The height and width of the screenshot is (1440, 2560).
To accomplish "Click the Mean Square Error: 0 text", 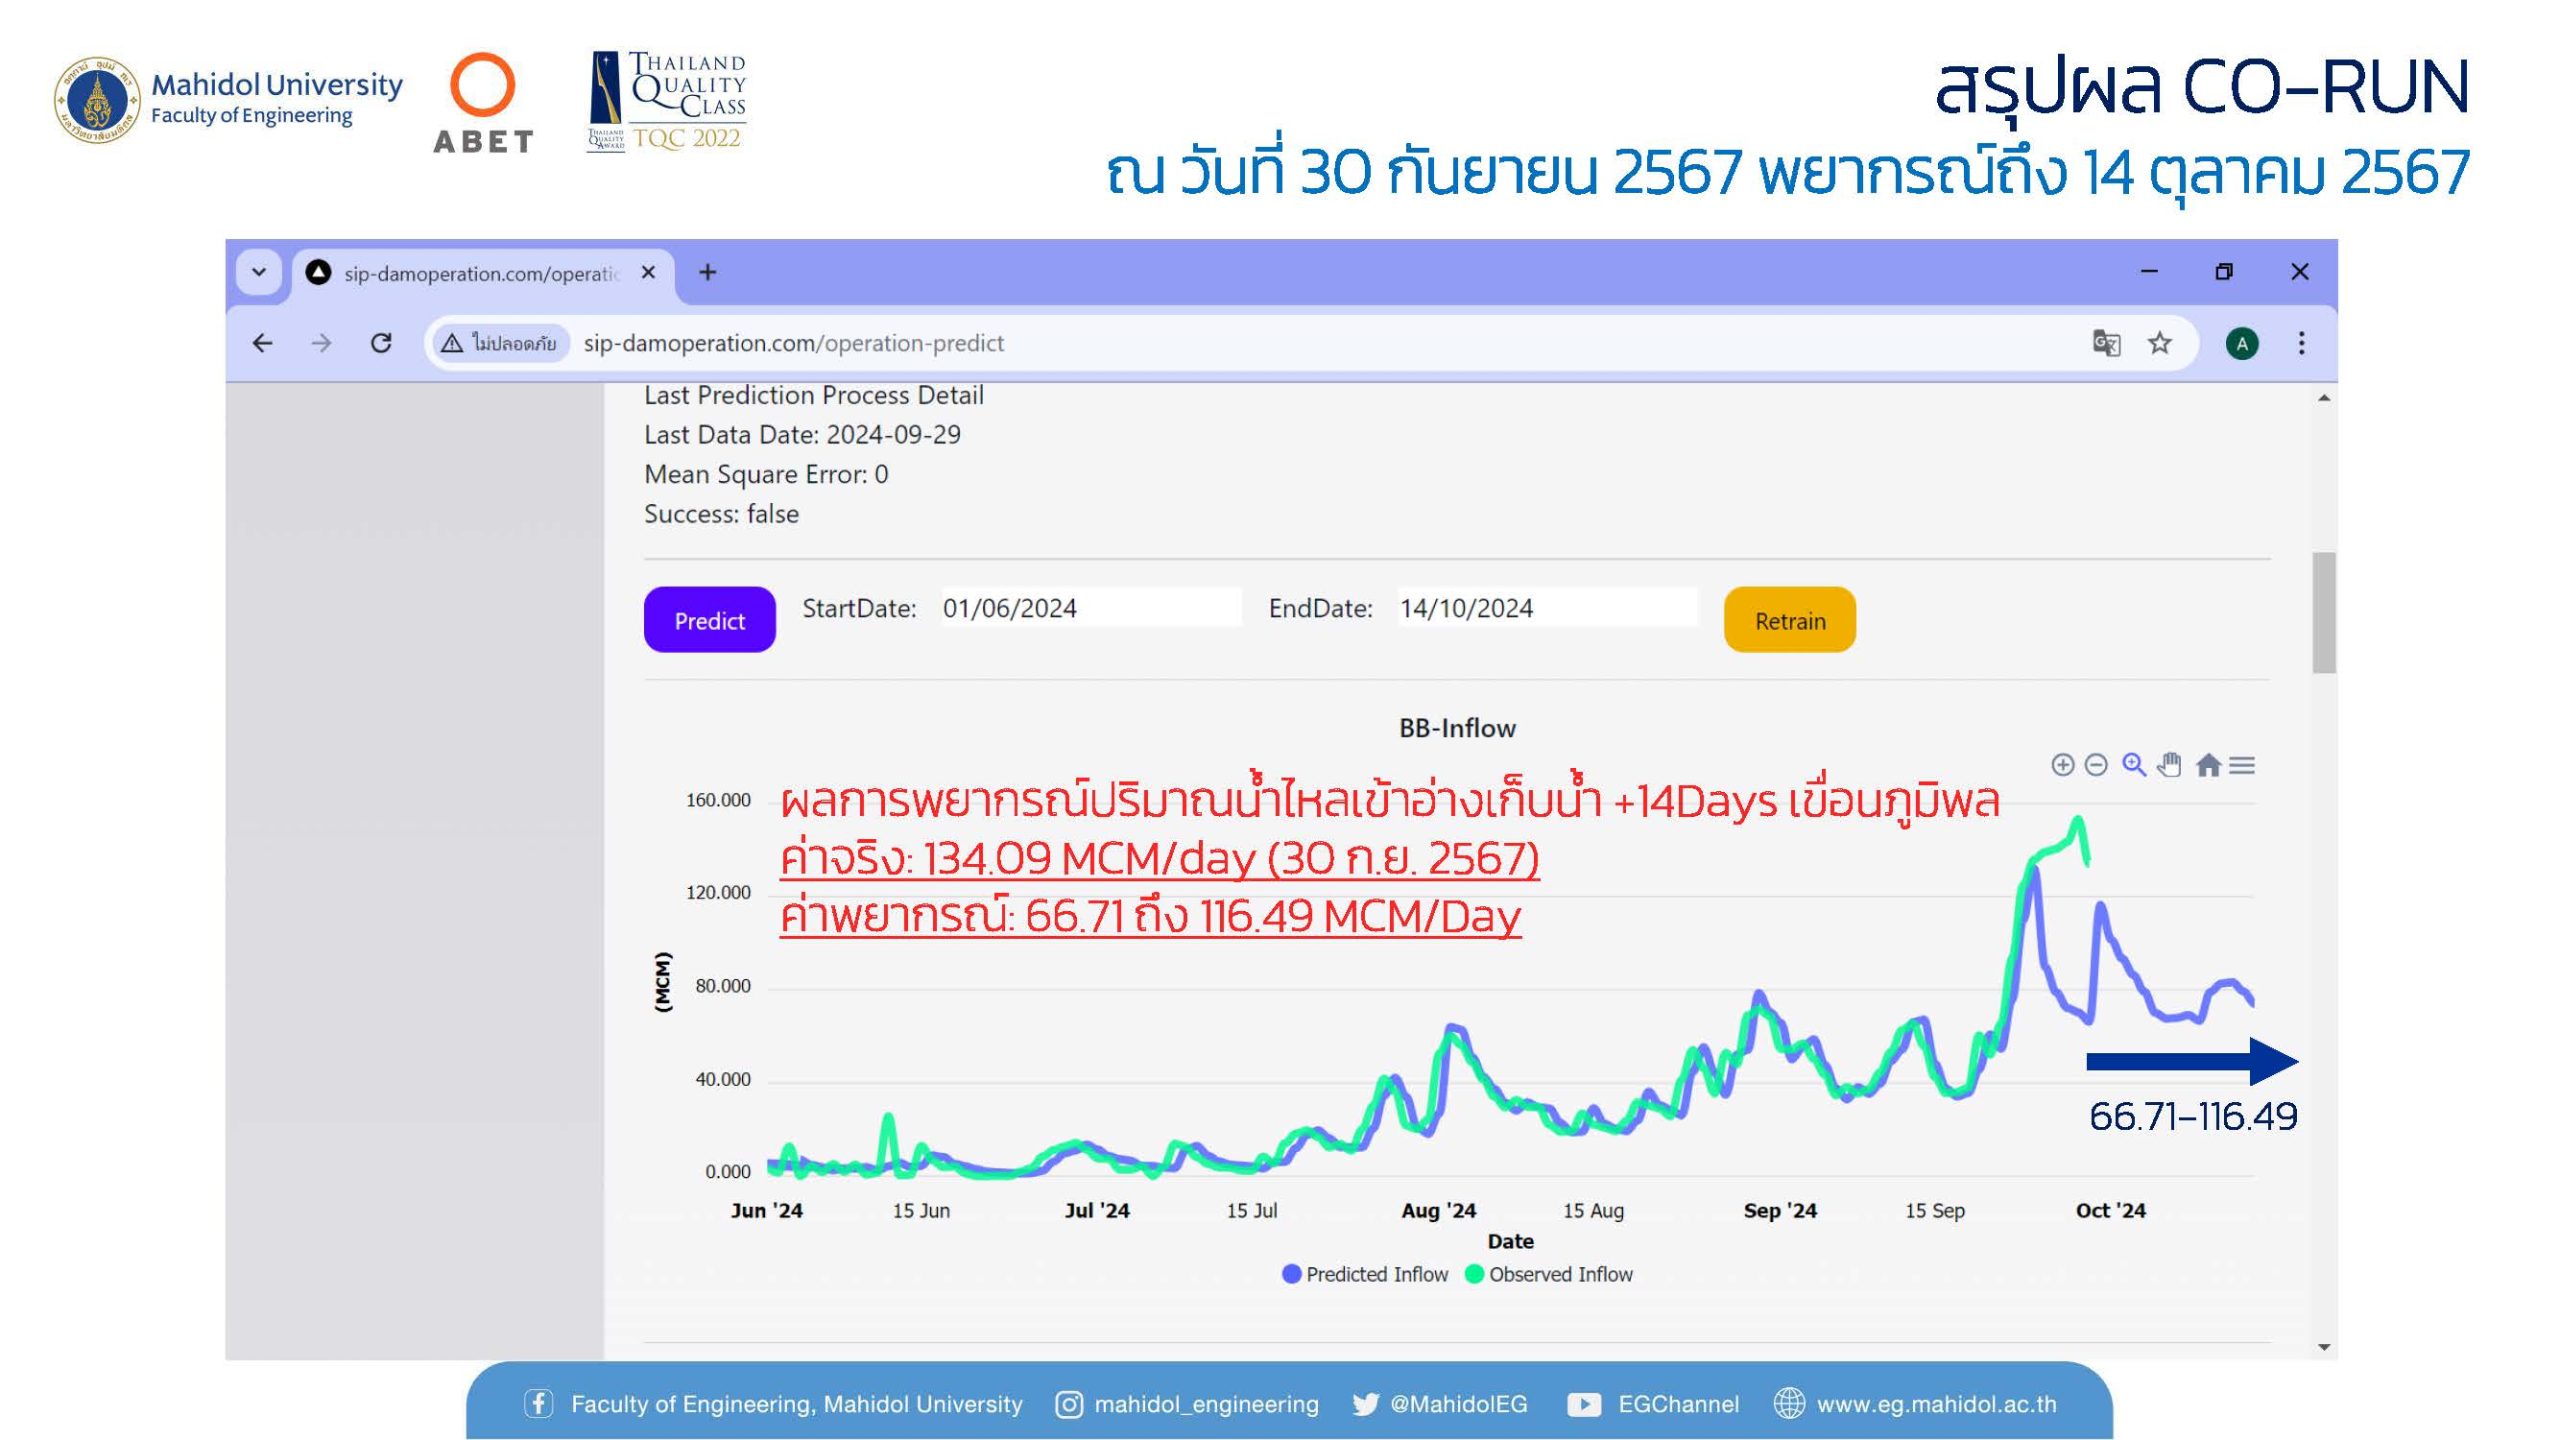I will [x=766, y=474].
